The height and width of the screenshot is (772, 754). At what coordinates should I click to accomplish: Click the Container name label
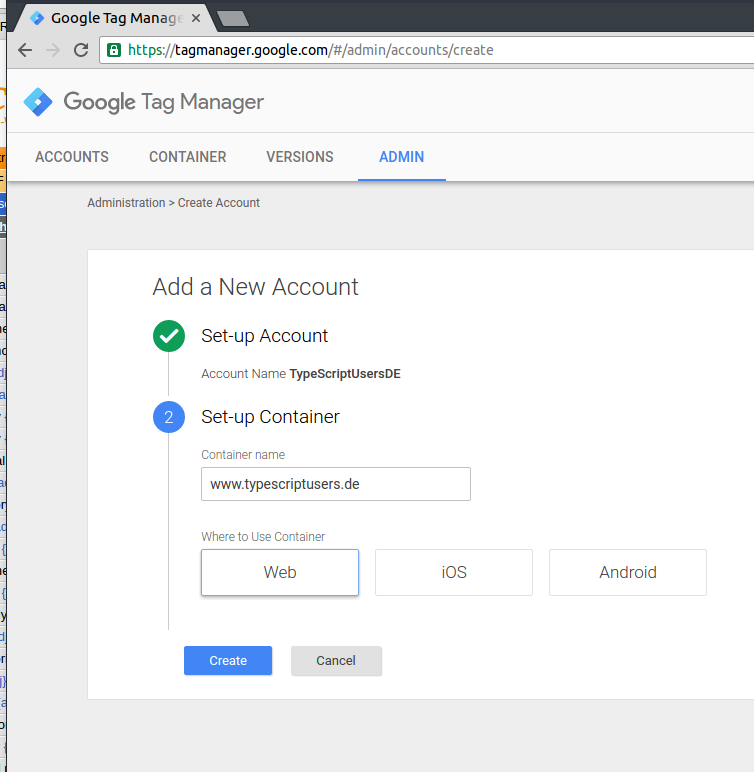[x=243, y=454]
